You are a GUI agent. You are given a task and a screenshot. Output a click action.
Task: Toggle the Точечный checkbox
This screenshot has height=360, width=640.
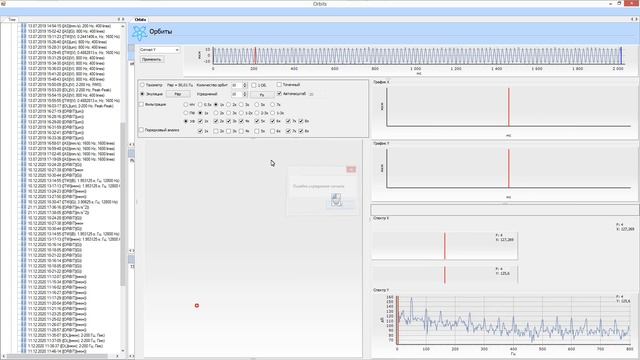click(279, 84)
